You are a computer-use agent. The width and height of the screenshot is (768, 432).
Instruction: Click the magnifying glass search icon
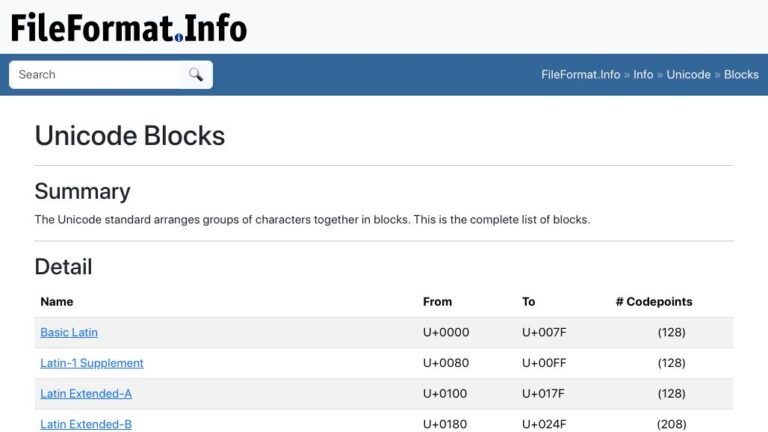(x=196, y=74)
